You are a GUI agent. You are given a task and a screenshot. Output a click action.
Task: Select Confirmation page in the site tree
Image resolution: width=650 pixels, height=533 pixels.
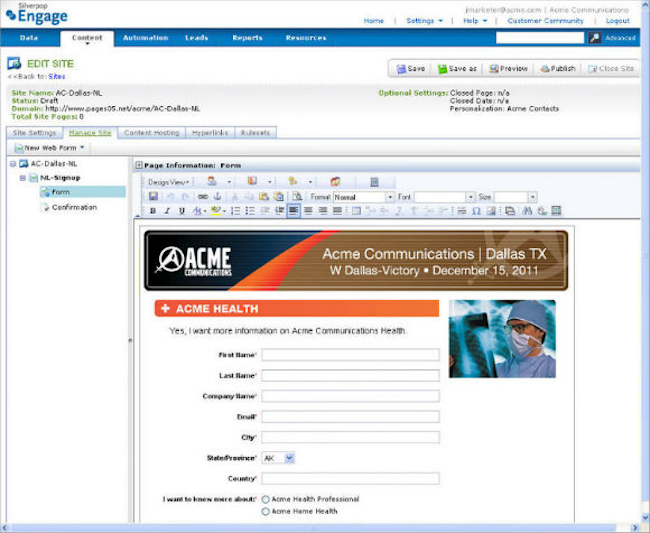(74, 207)
